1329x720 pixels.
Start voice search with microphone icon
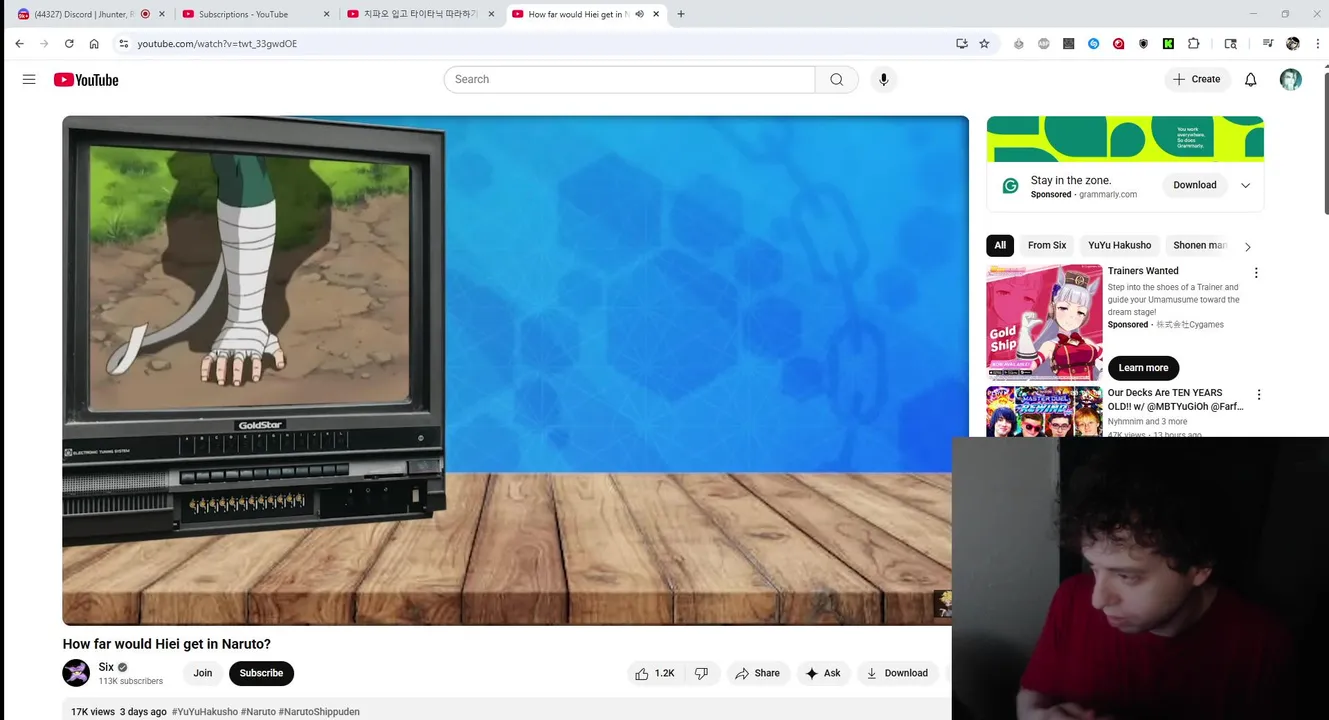click(883, 79)
